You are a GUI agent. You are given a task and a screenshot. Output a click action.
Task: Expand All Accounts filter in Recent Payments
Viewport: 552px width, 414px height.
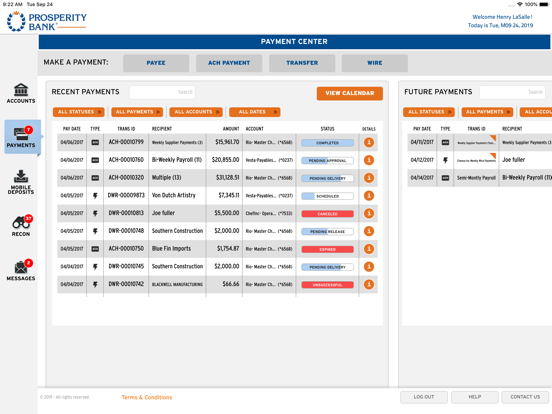tap(196, 112)
